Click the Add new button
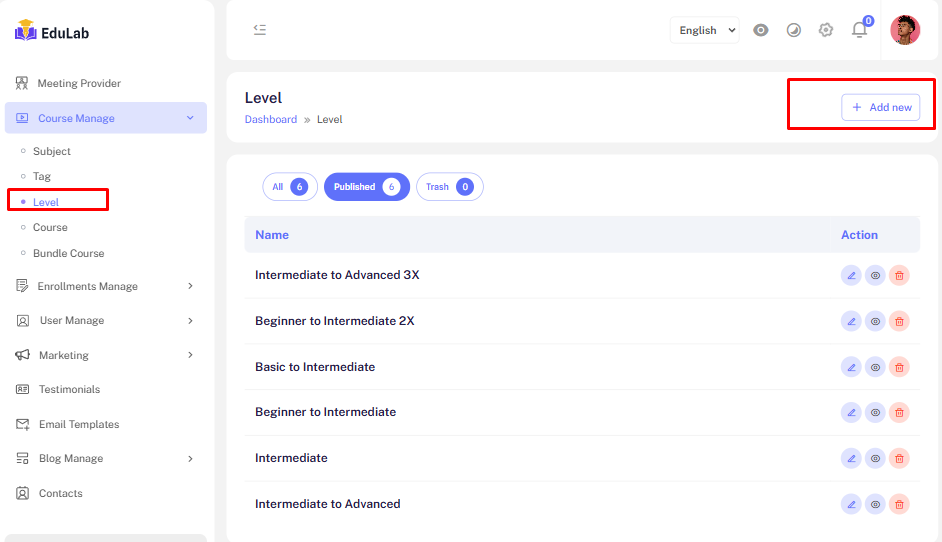Viewport: 942px width, 542px height. 880,107
